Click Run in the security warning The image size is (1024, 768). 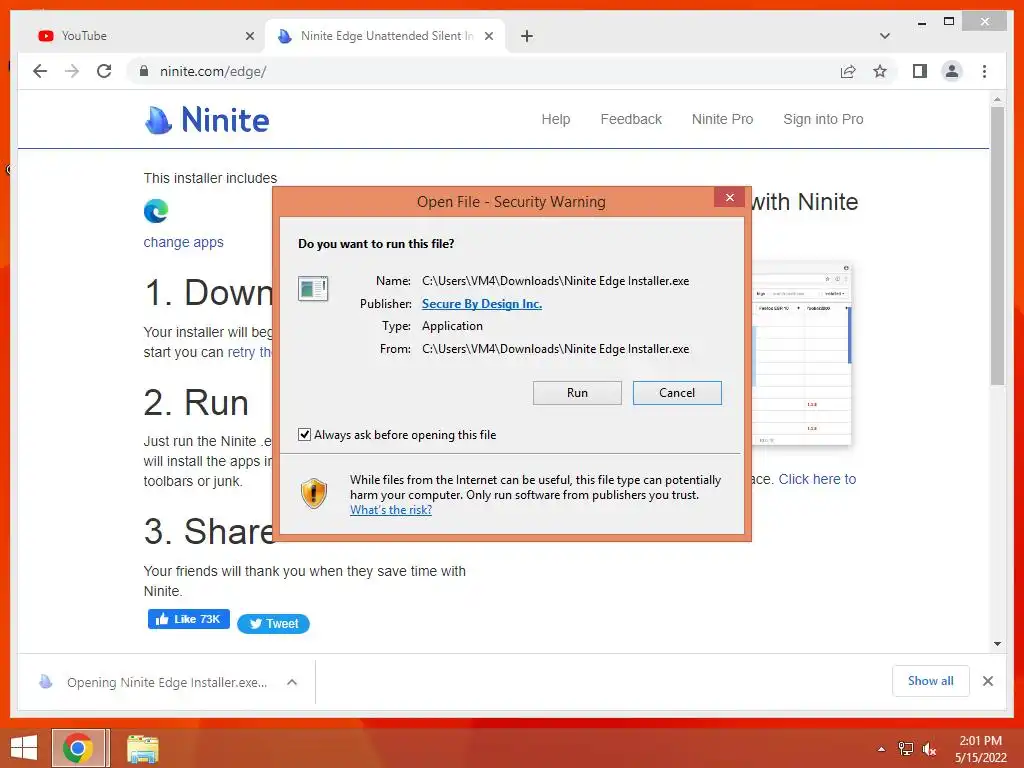click(577, 393)
